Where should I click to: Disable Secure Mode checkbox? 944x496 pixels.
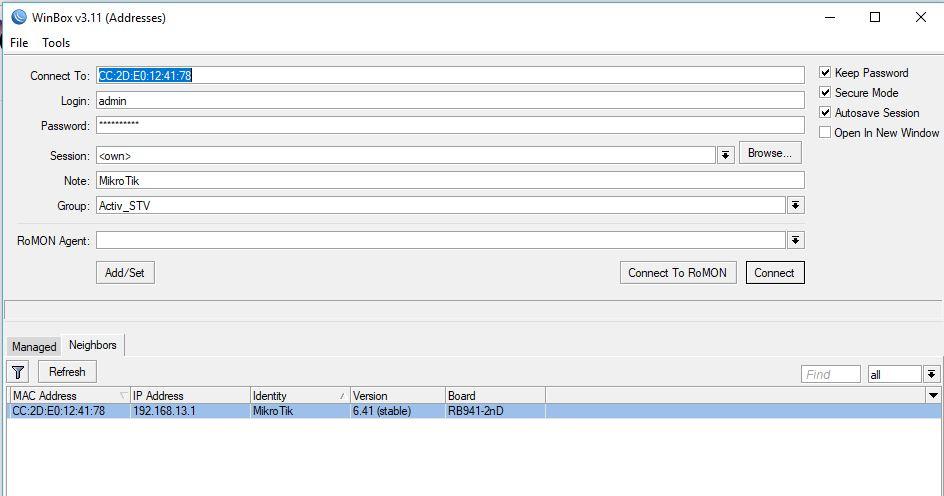(x=825, y=92)
